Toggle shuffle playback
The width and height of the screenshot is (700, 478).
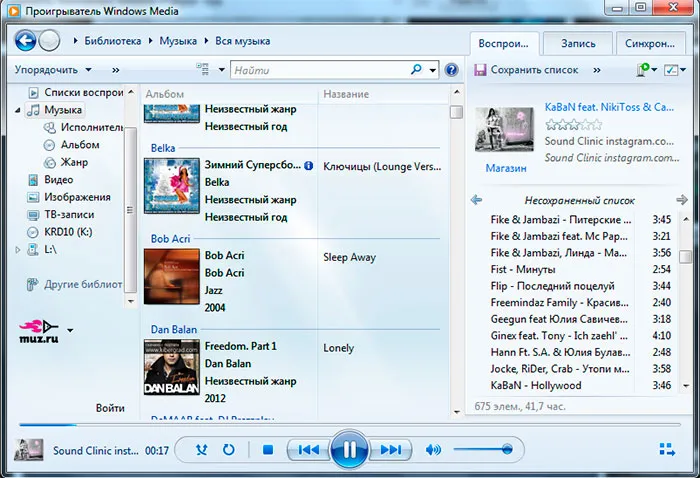[x=202, y=449]
